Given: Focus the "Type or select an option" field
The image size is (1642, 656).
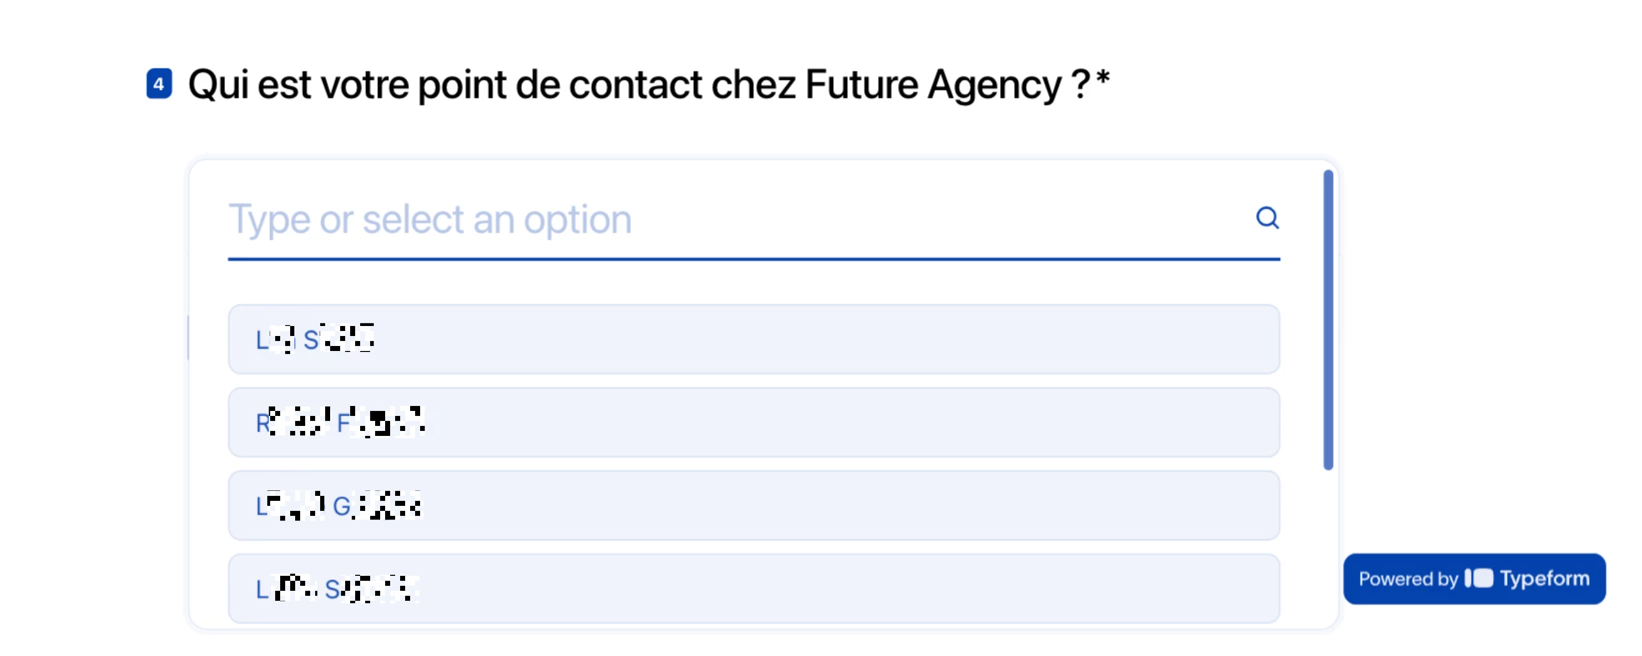Looking at the screenshot, I should 730,220.
